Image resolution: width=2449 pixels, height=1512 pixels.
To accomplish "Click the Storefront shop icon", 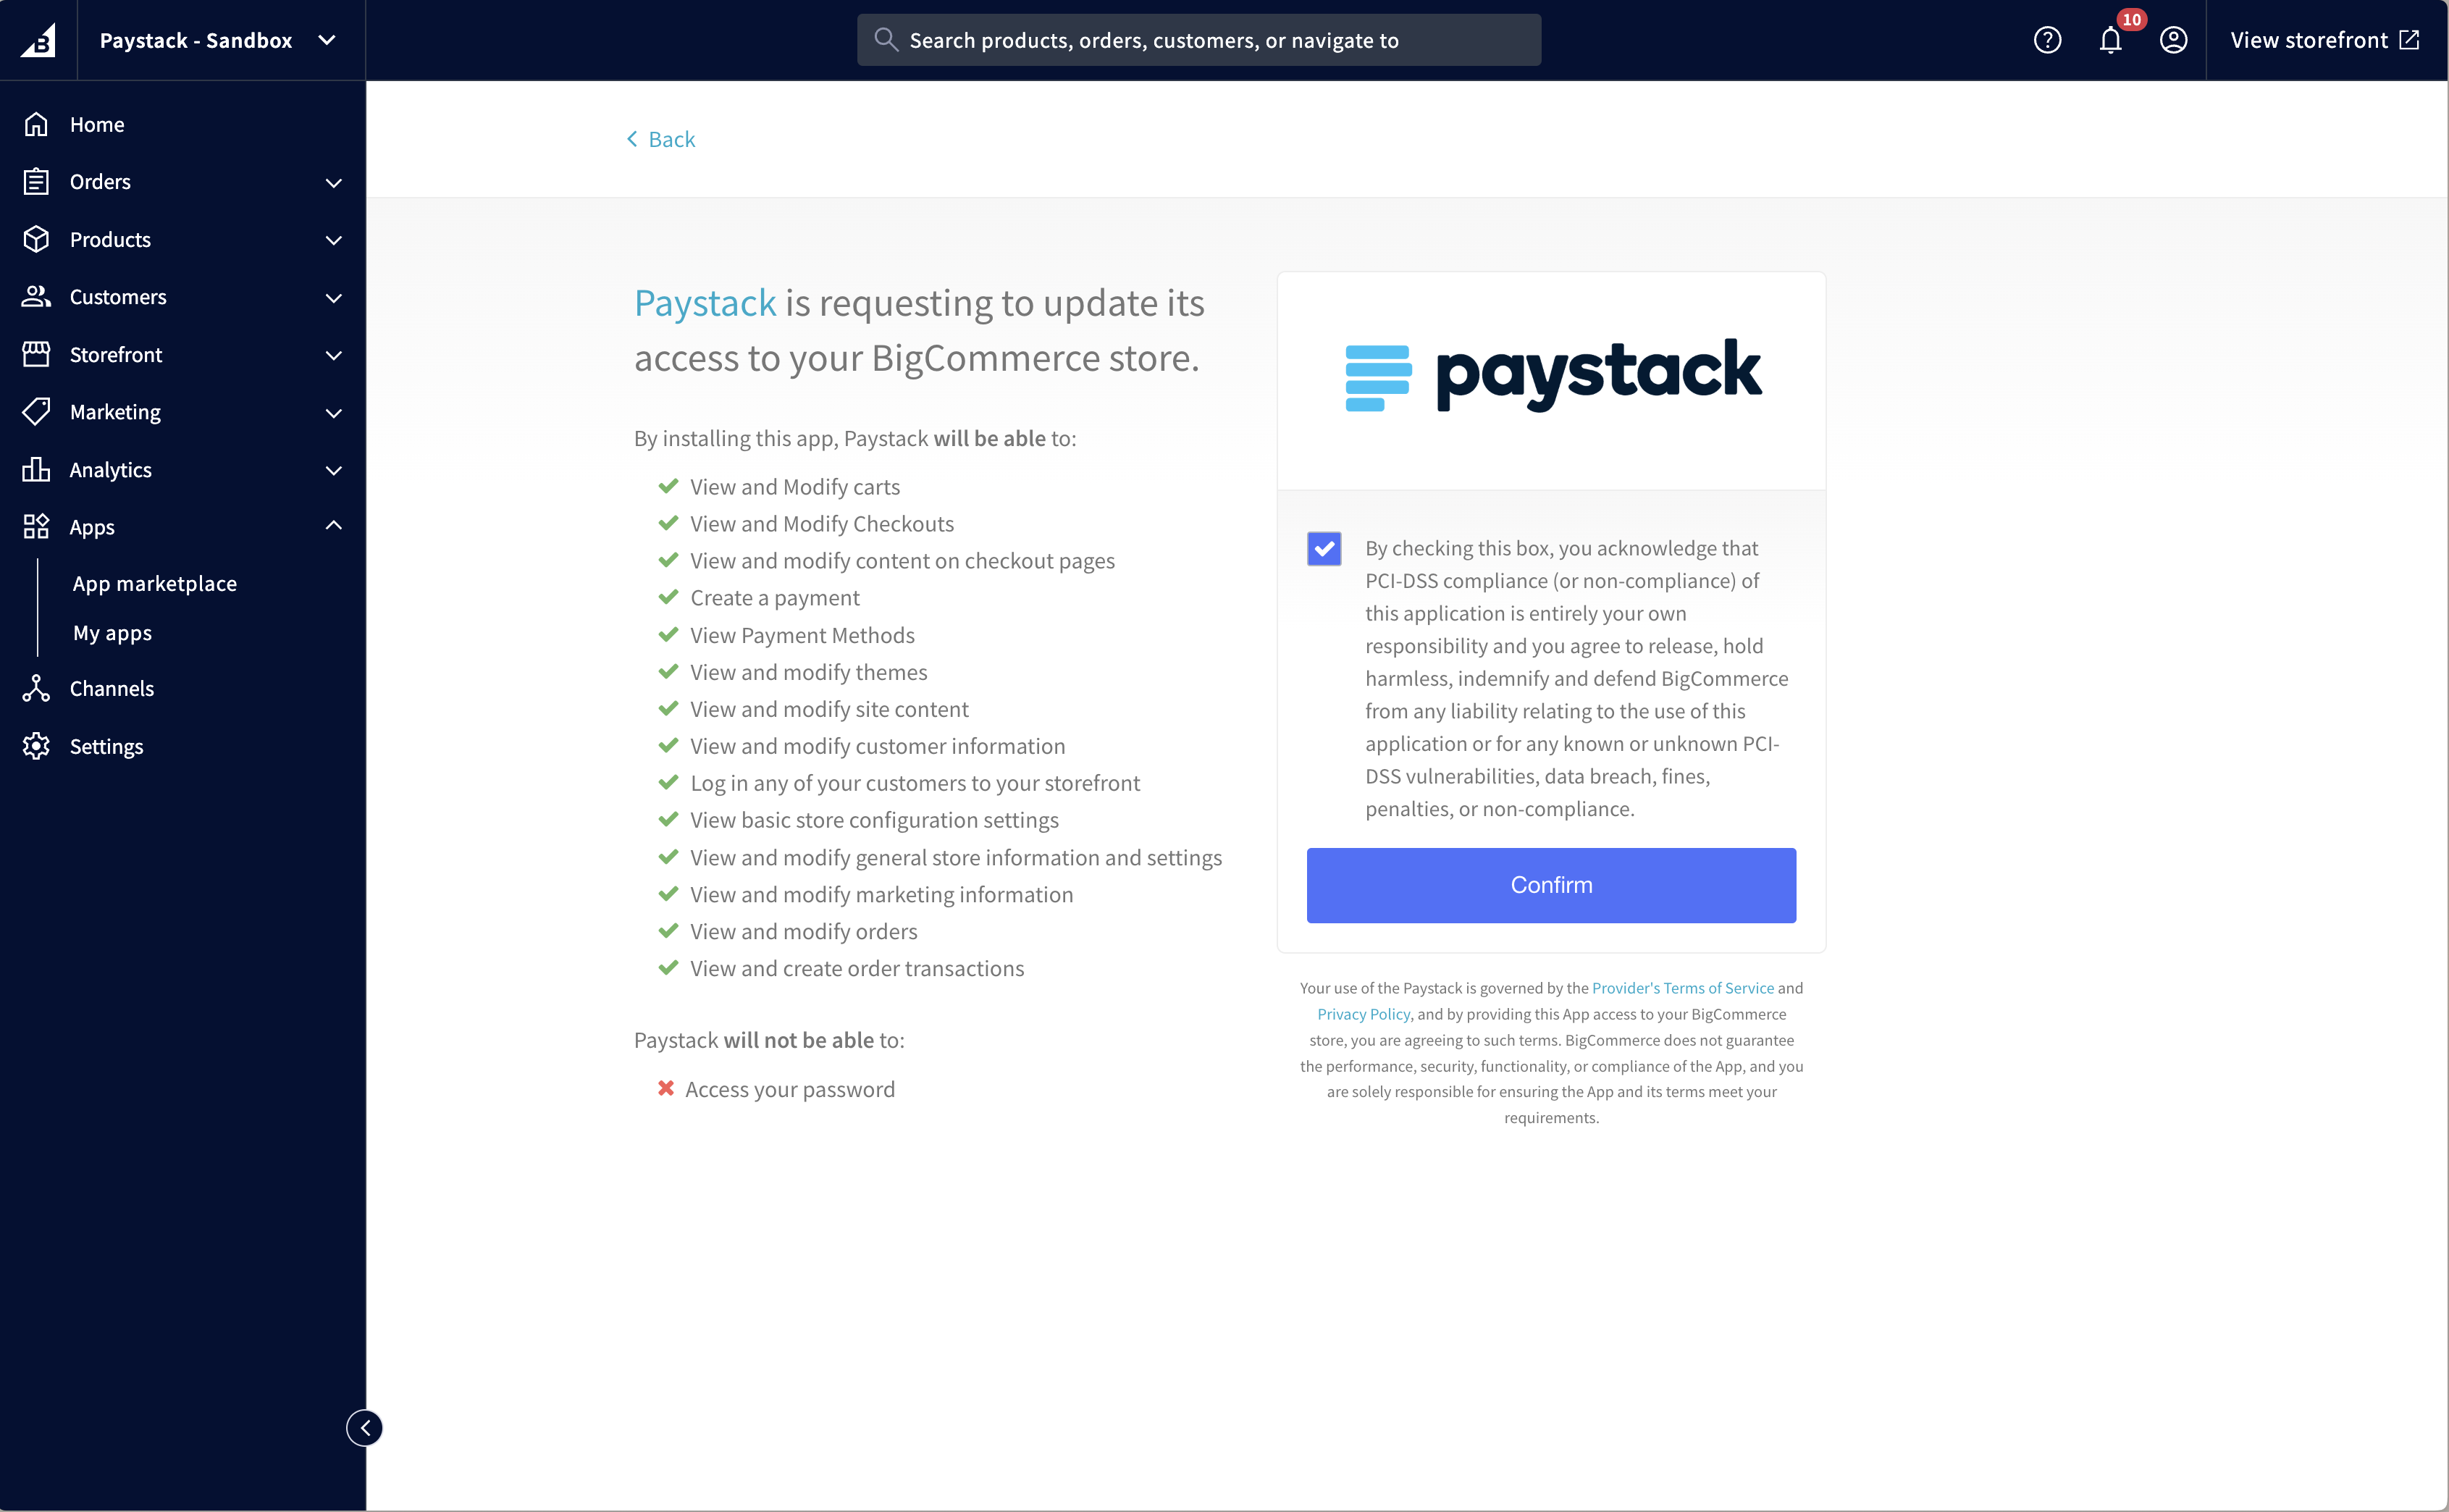I will [x=36, y=354].
